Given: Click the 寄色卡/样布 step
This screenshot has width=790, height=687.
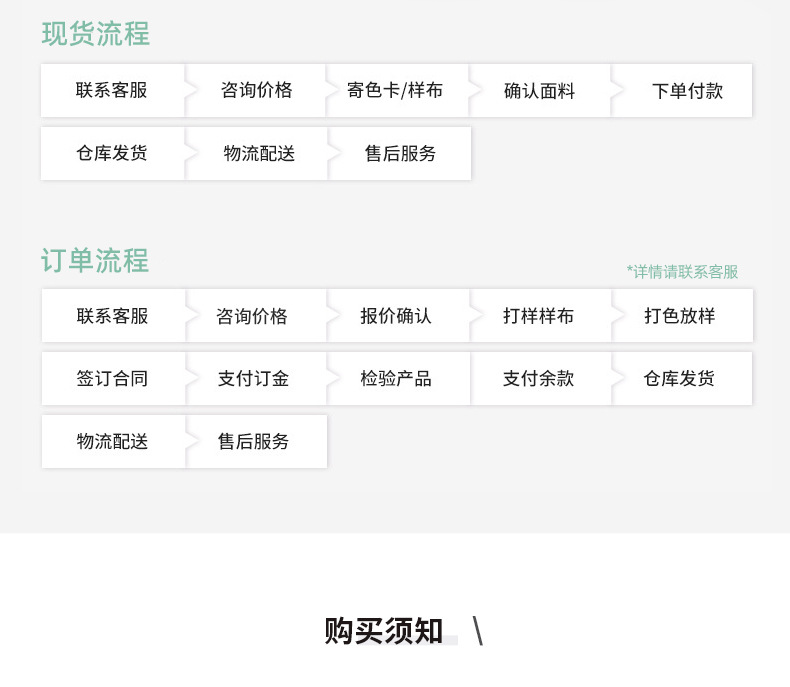Looking at the screenshot, I should click(398, 91).
